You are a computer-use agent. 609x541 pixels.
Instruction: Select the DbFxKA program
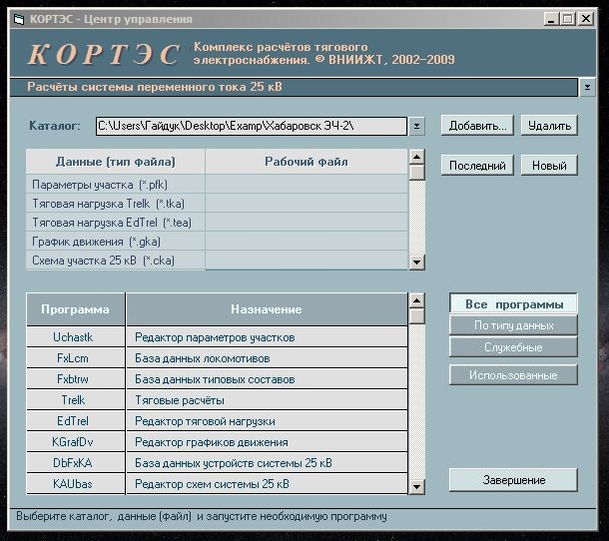76,463
